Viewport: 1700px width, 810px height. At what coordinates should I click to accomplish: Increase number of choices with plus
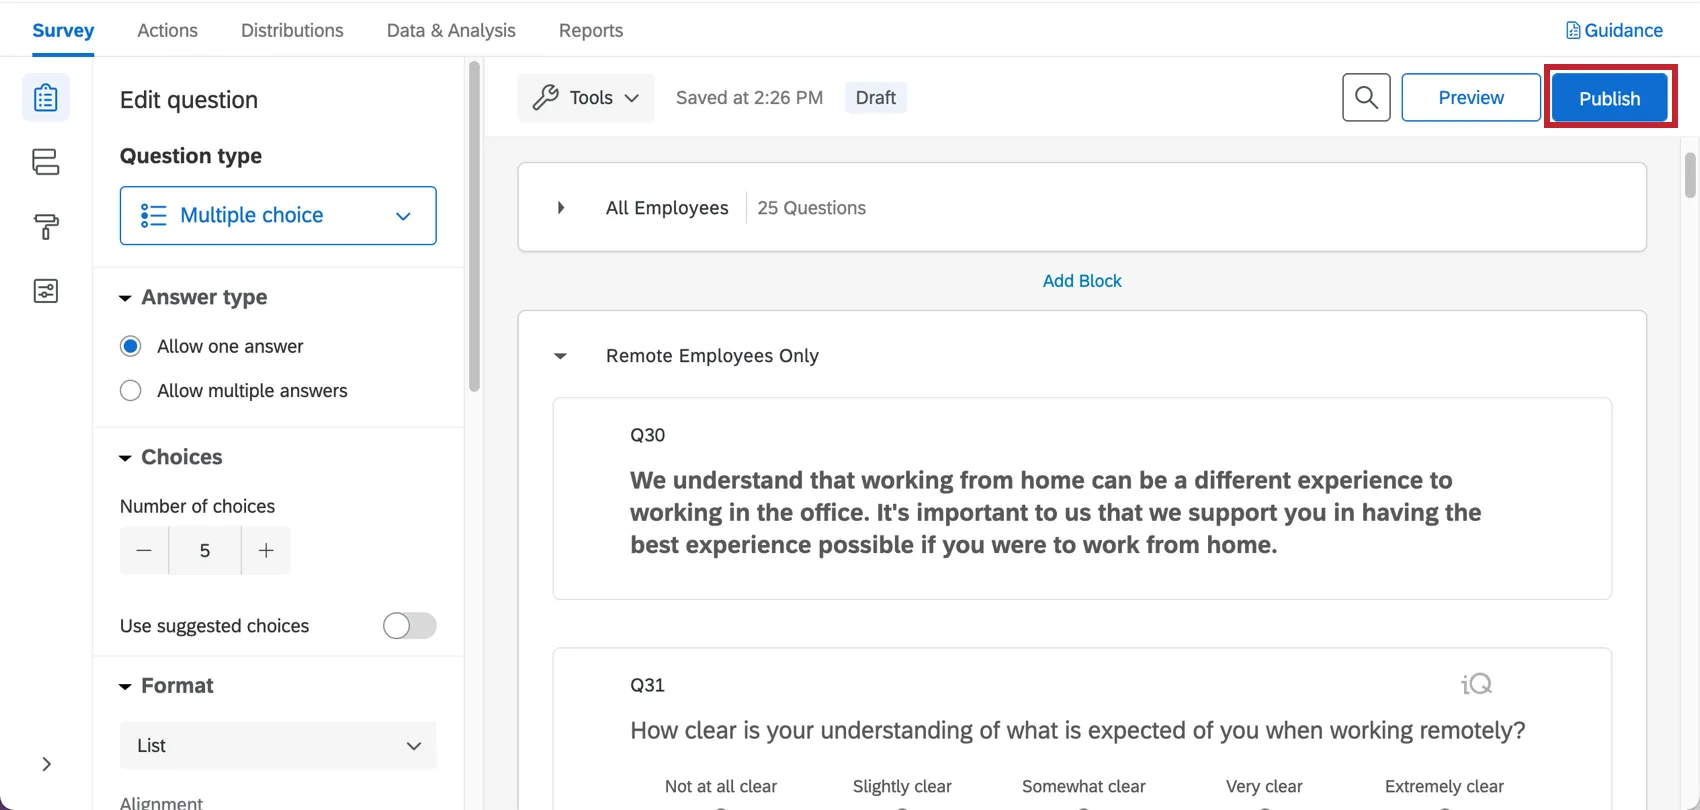[266, 551]
